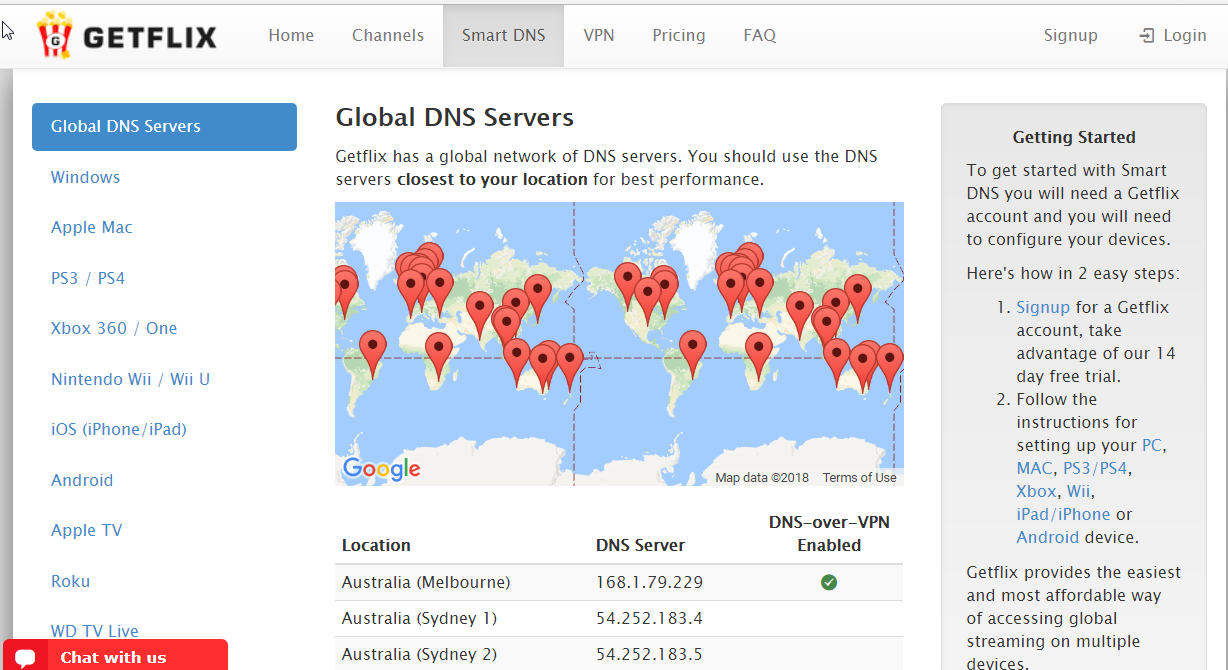
Task: Click the chat bubble icon
Action: click(x=26, y=658)
